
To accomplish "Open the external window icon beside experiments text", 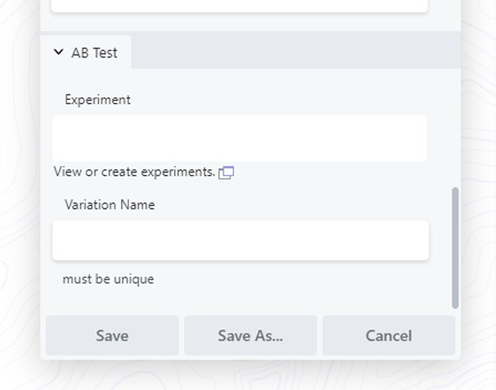I will [226, 173].
